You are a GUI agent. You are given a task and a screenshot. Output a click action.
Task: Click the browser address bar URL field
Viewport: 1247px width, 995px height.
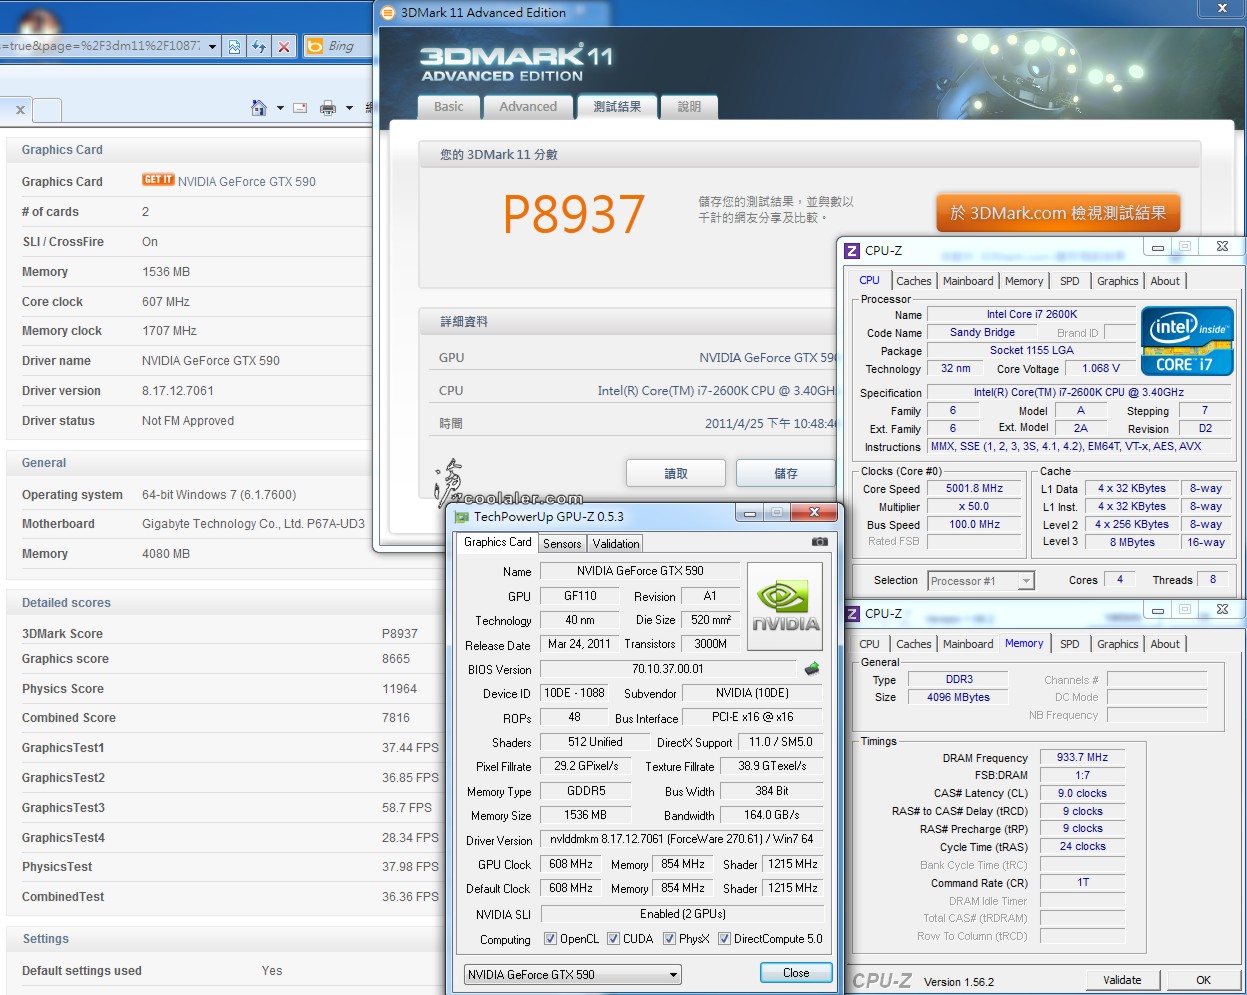coord(102,46)
